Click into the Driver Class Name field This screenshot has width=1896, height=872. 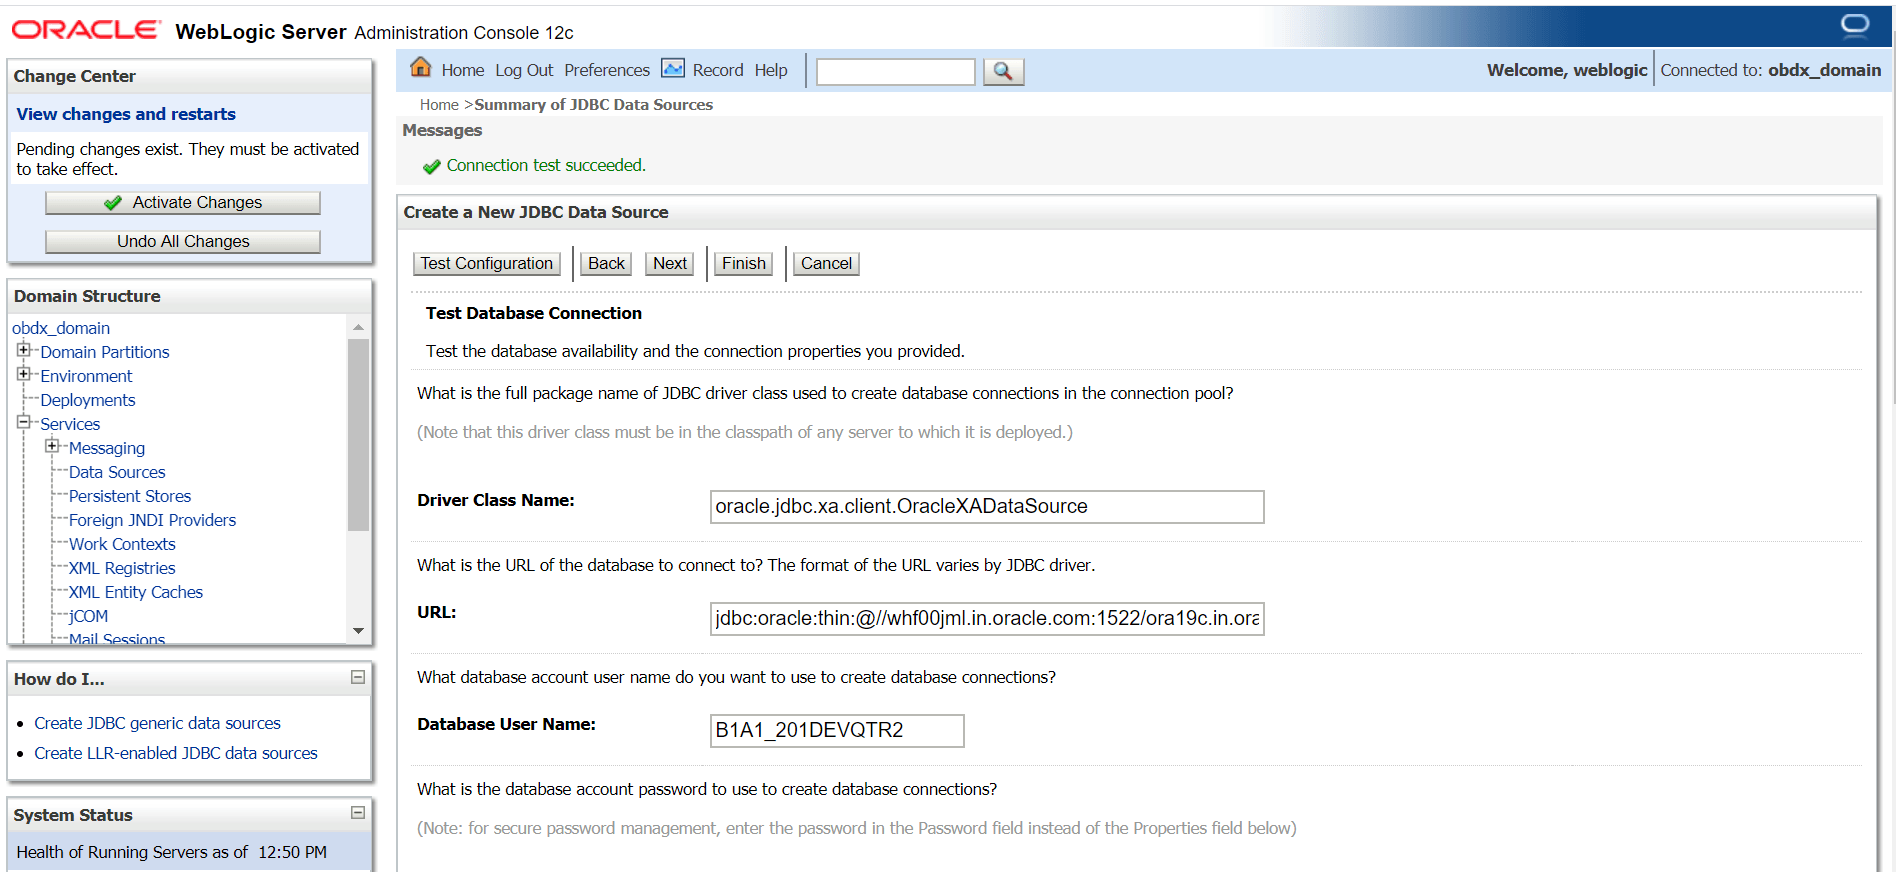click(x=987, y=507)
